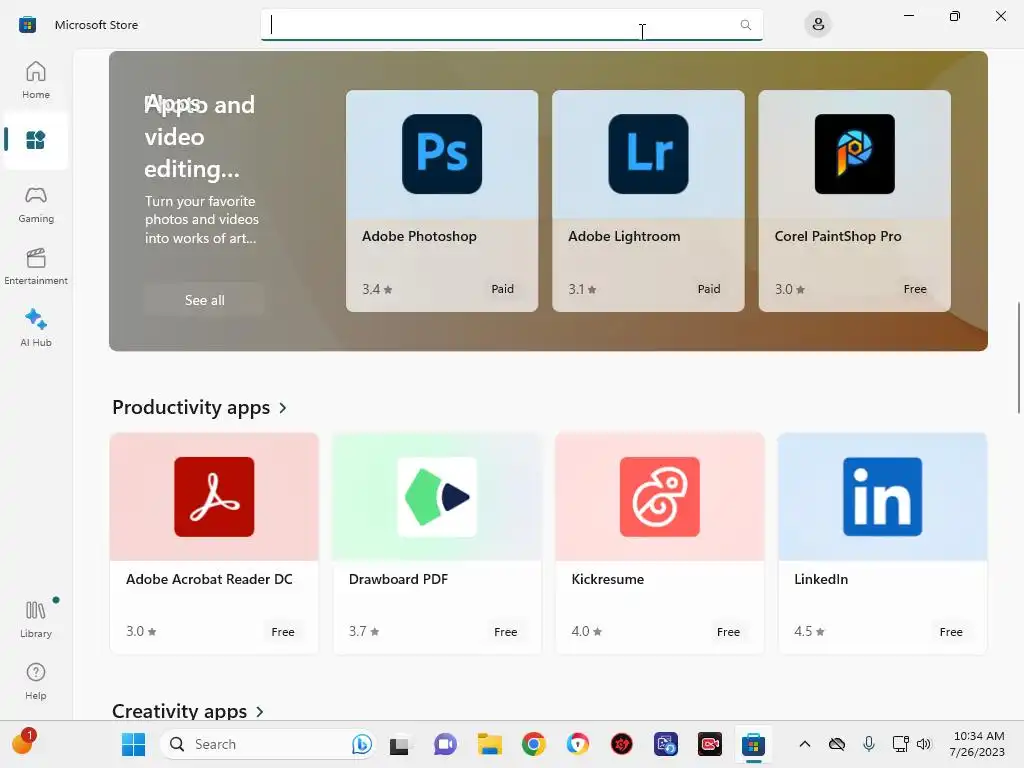Click the magnifier icon in Store search box
1024x768 pixels.
pos(745,25)
